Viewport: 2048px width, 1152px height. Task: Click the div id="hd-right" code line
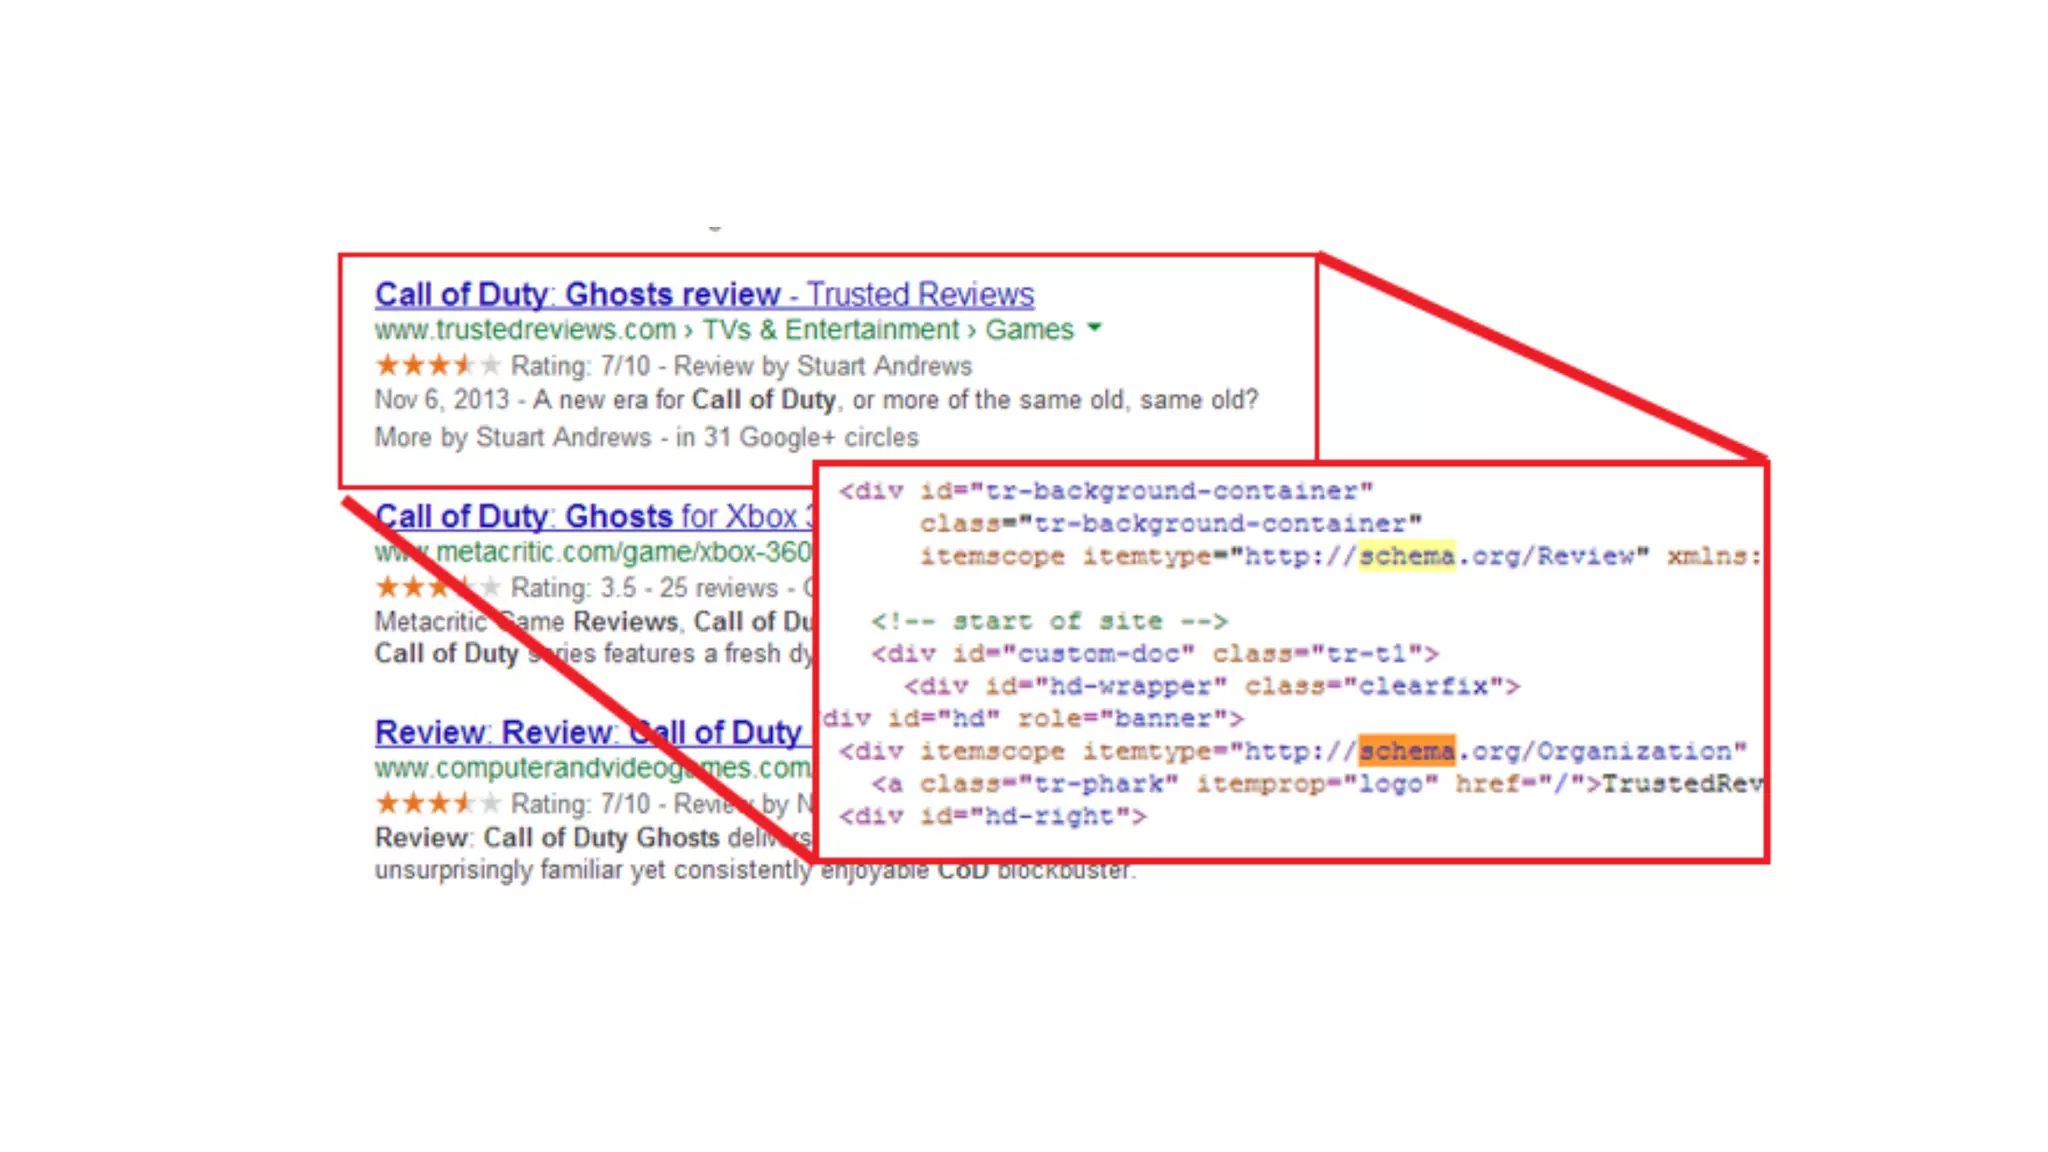coord(993,816)
